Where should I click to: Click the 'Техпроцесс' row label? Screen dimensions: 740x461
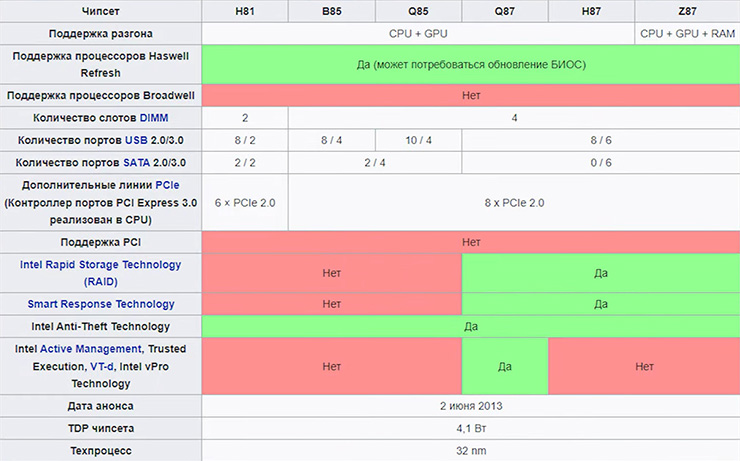point(101,451)
